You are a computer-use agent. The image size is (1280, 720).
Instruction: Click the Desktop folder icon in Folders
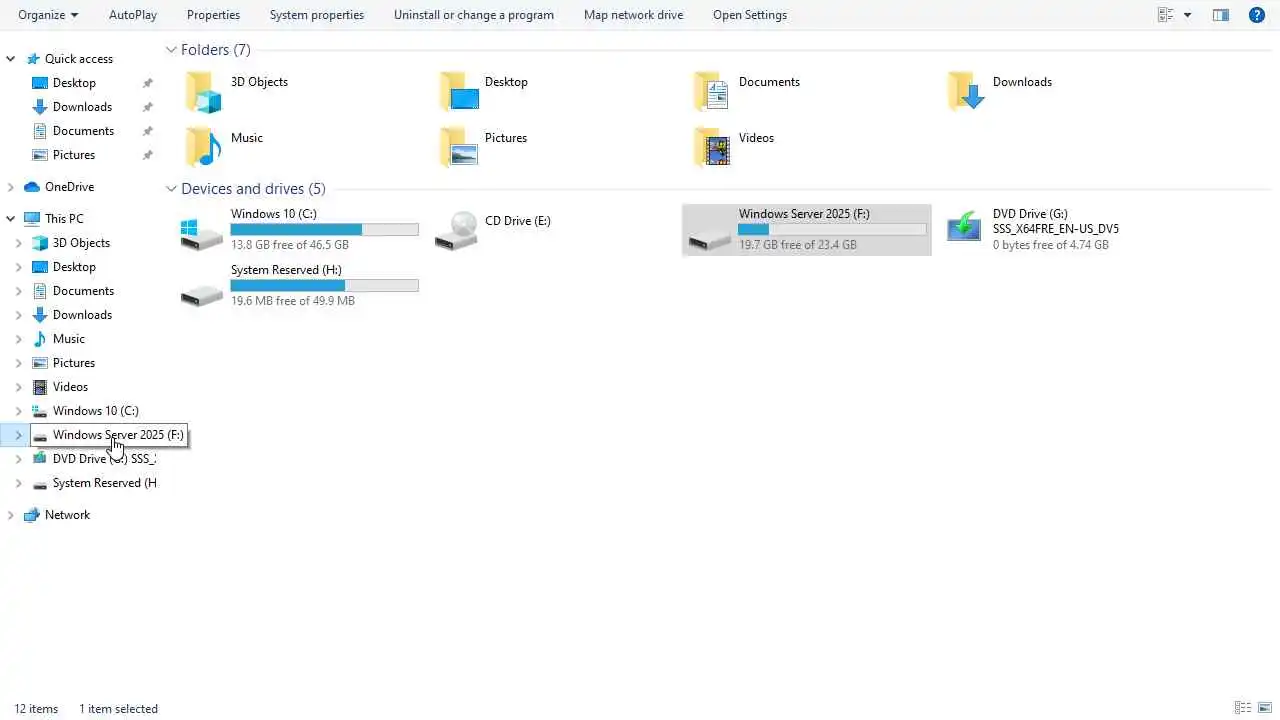[459, 92]
